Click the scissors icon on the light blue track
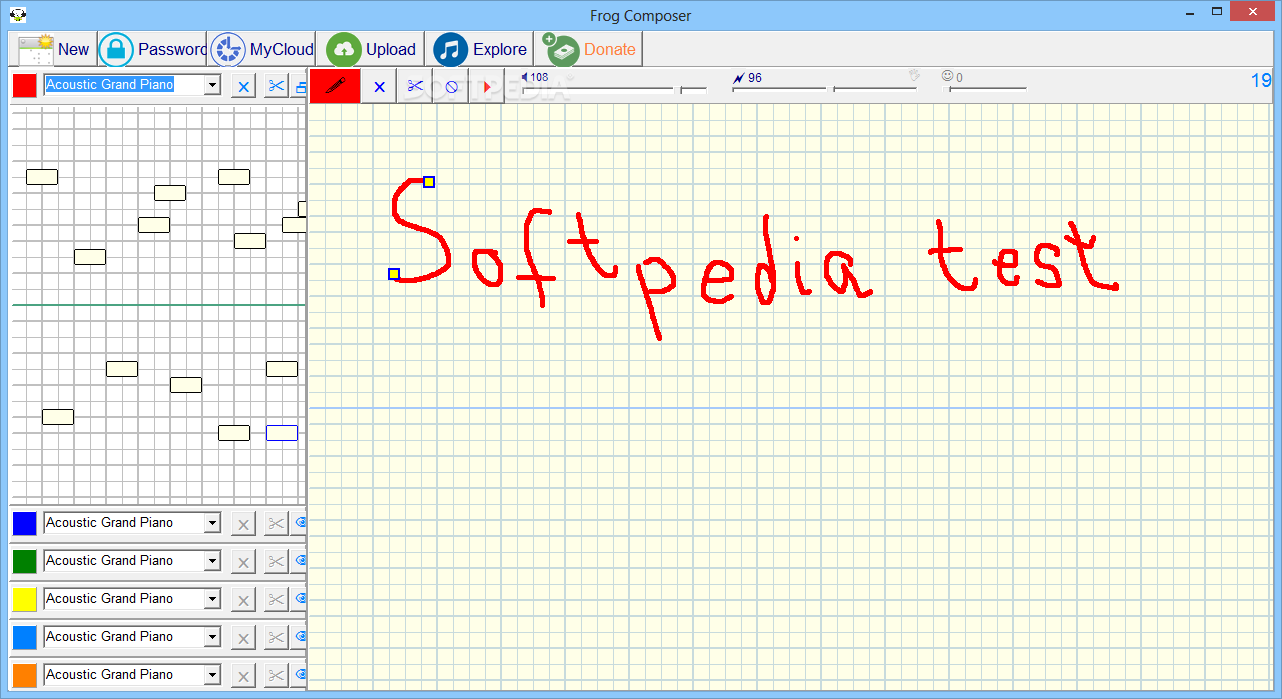The image size is (1282, 699). pyautogui.click(x=276, y=638)
